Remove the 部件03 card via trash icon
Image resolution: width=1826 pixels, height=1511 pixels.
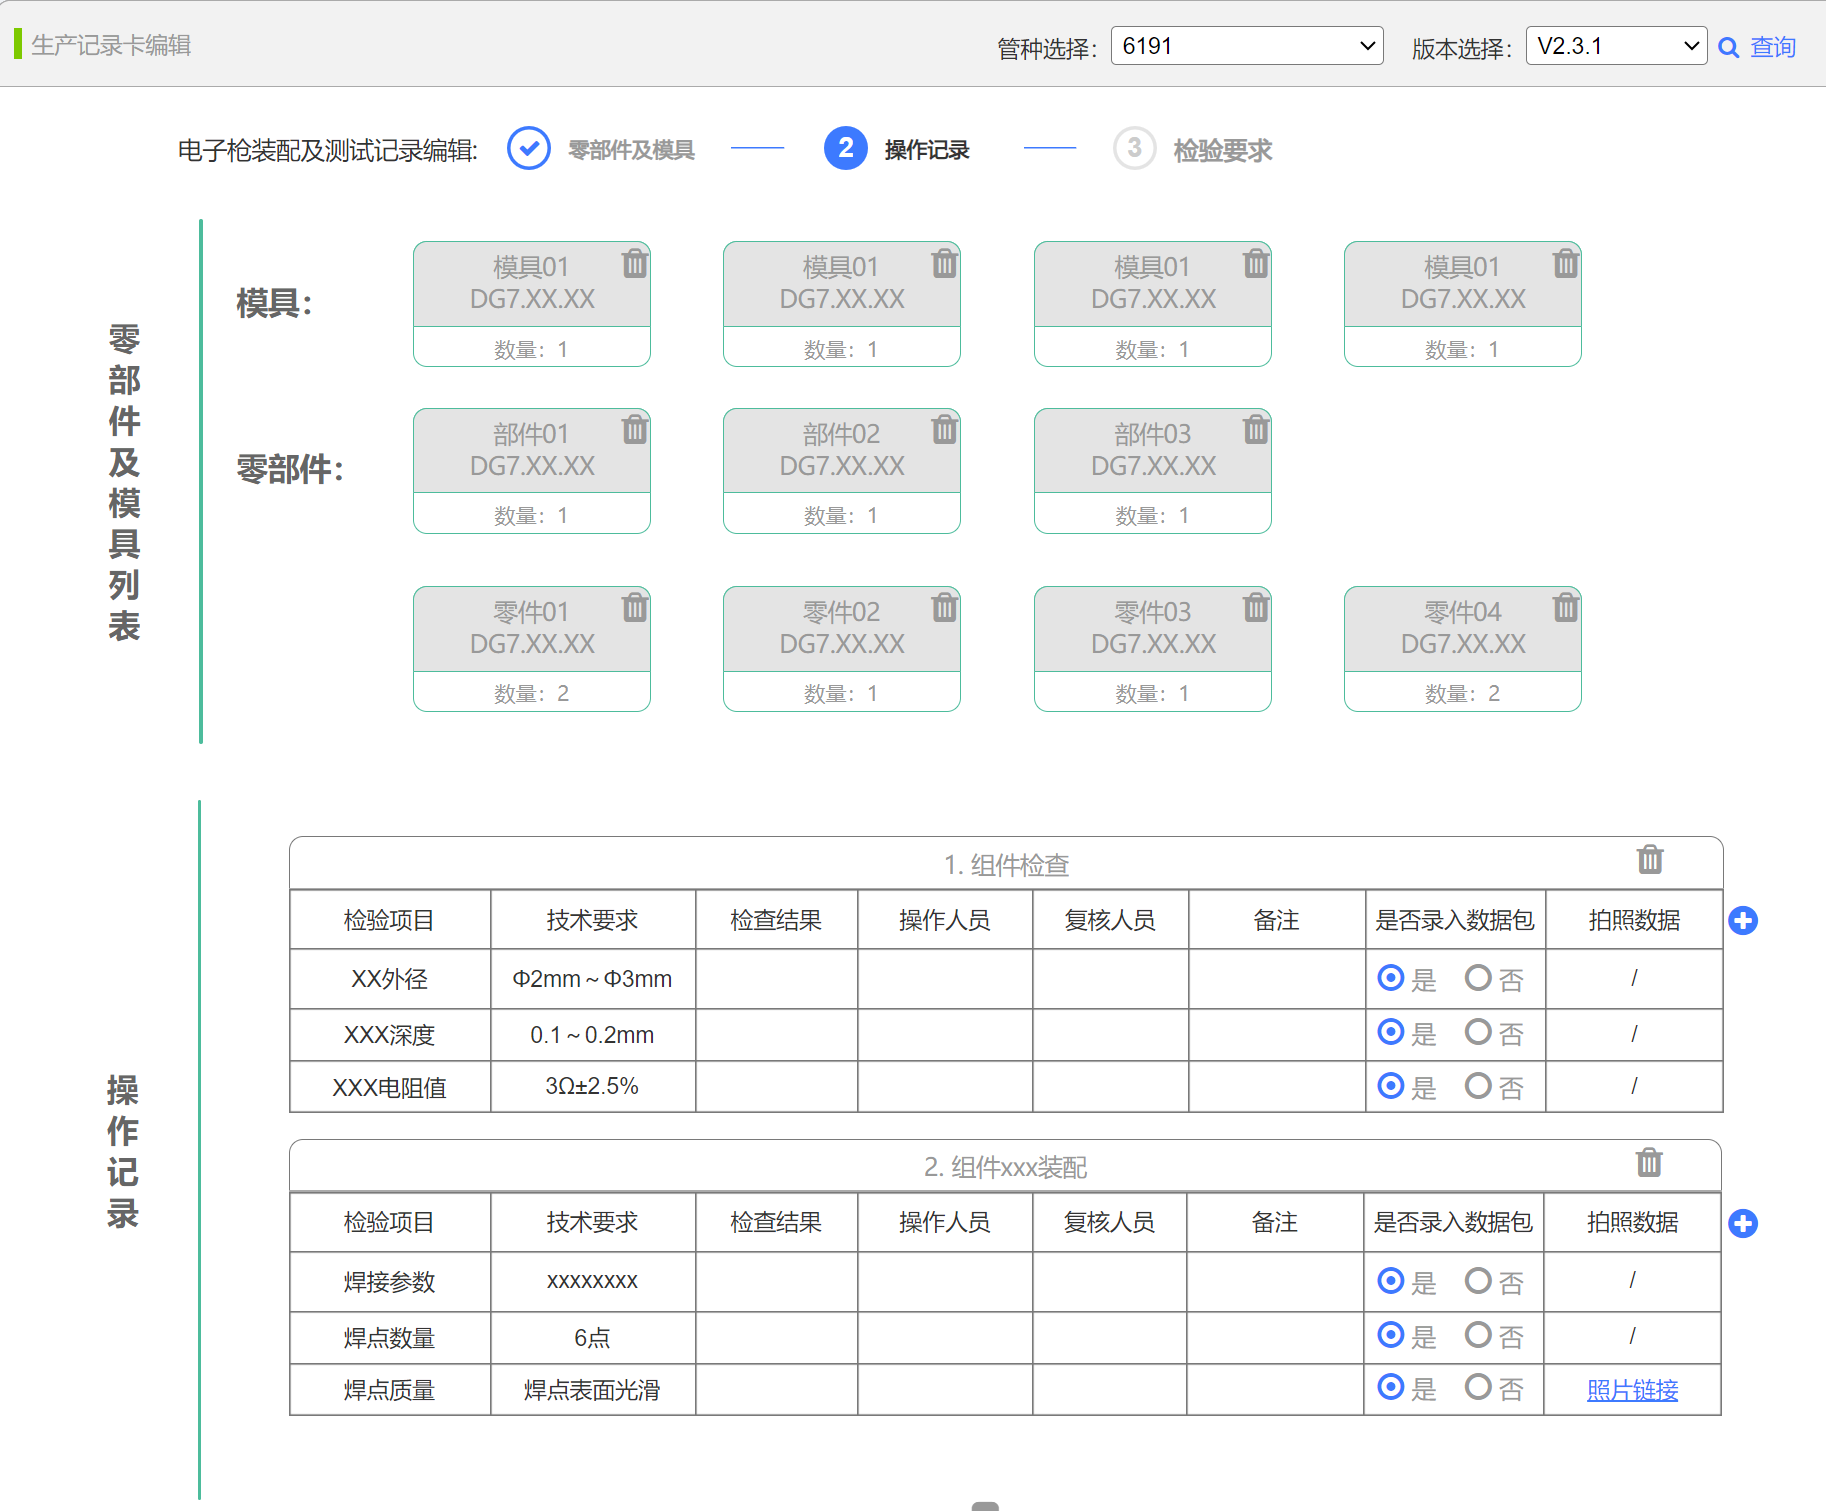[1255, 430]
